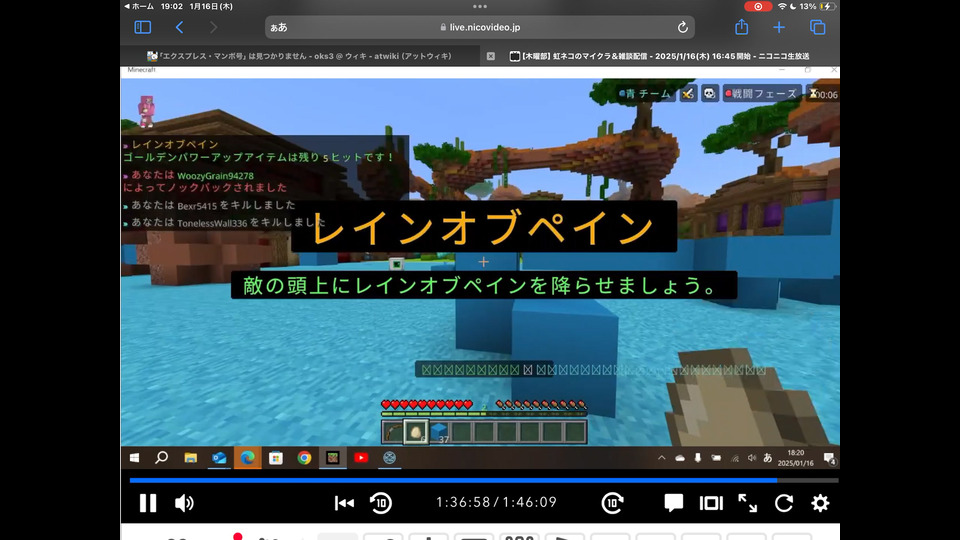Image resolution: width=960 pixels, height=540 pixels.
Task: Click the 青チーム team label
Action: pyautogui.click(x=643, y=94)
